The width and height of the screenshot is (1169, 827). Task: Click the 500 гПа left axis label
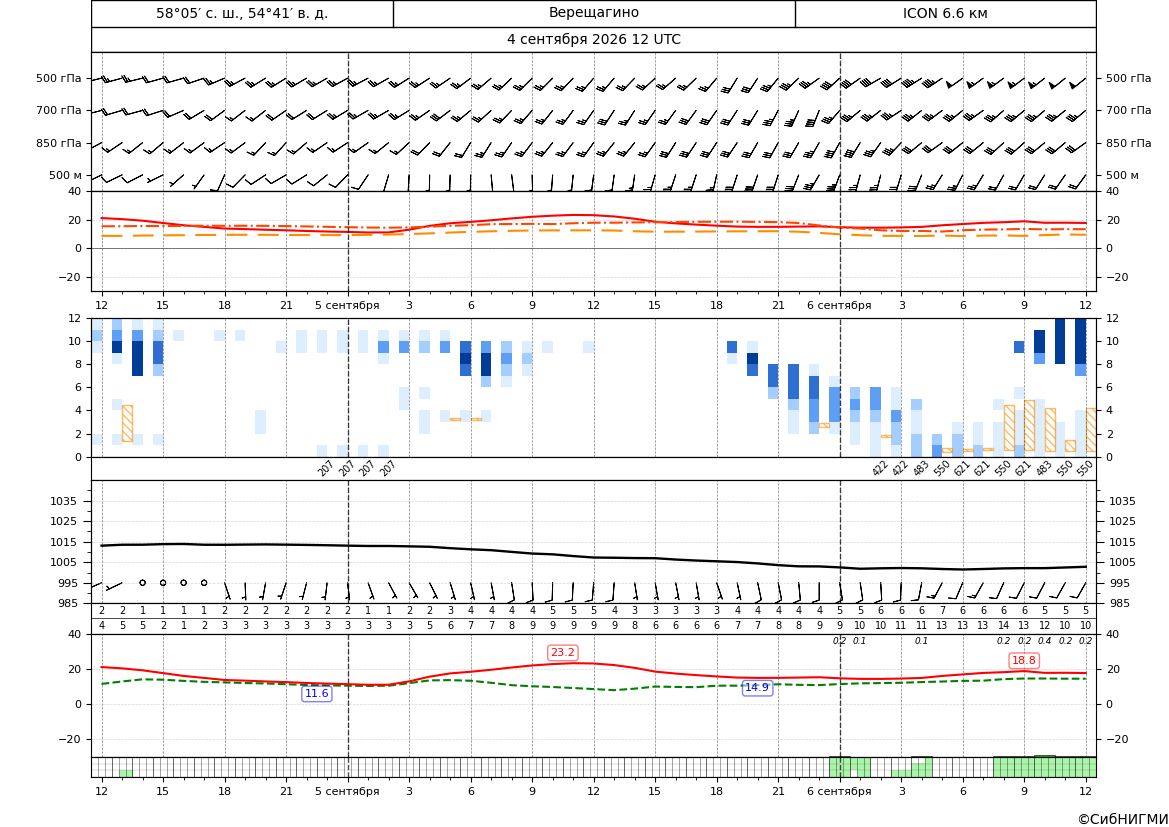pos(59,78)
